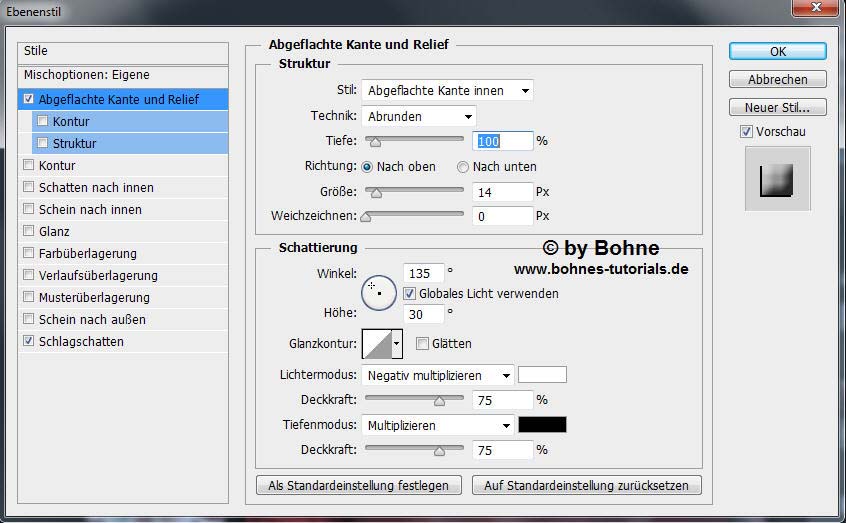
Task: Click Auf Standardeinstellung zurücksetzen button
Action: click(x=586, y=486)
